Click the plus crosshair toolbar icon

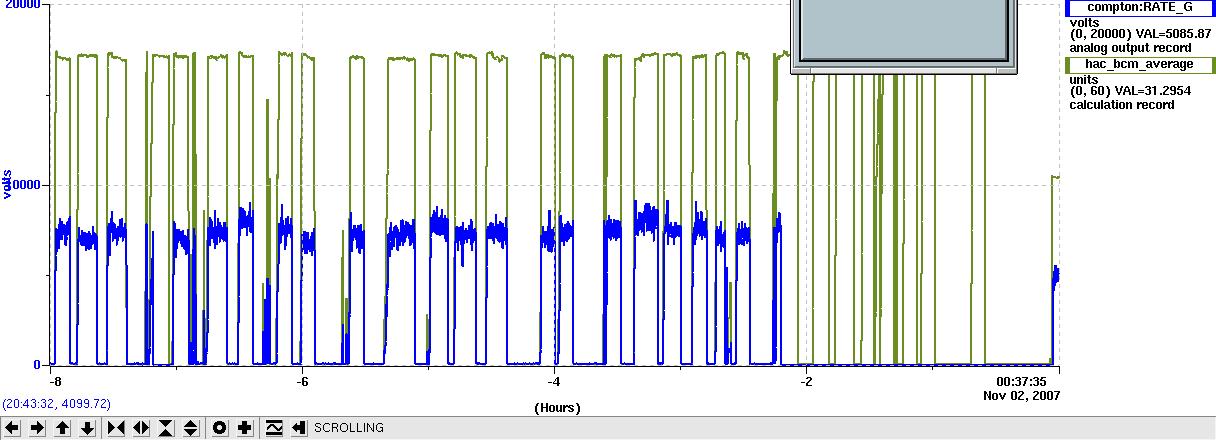click(x=245, y=428)
